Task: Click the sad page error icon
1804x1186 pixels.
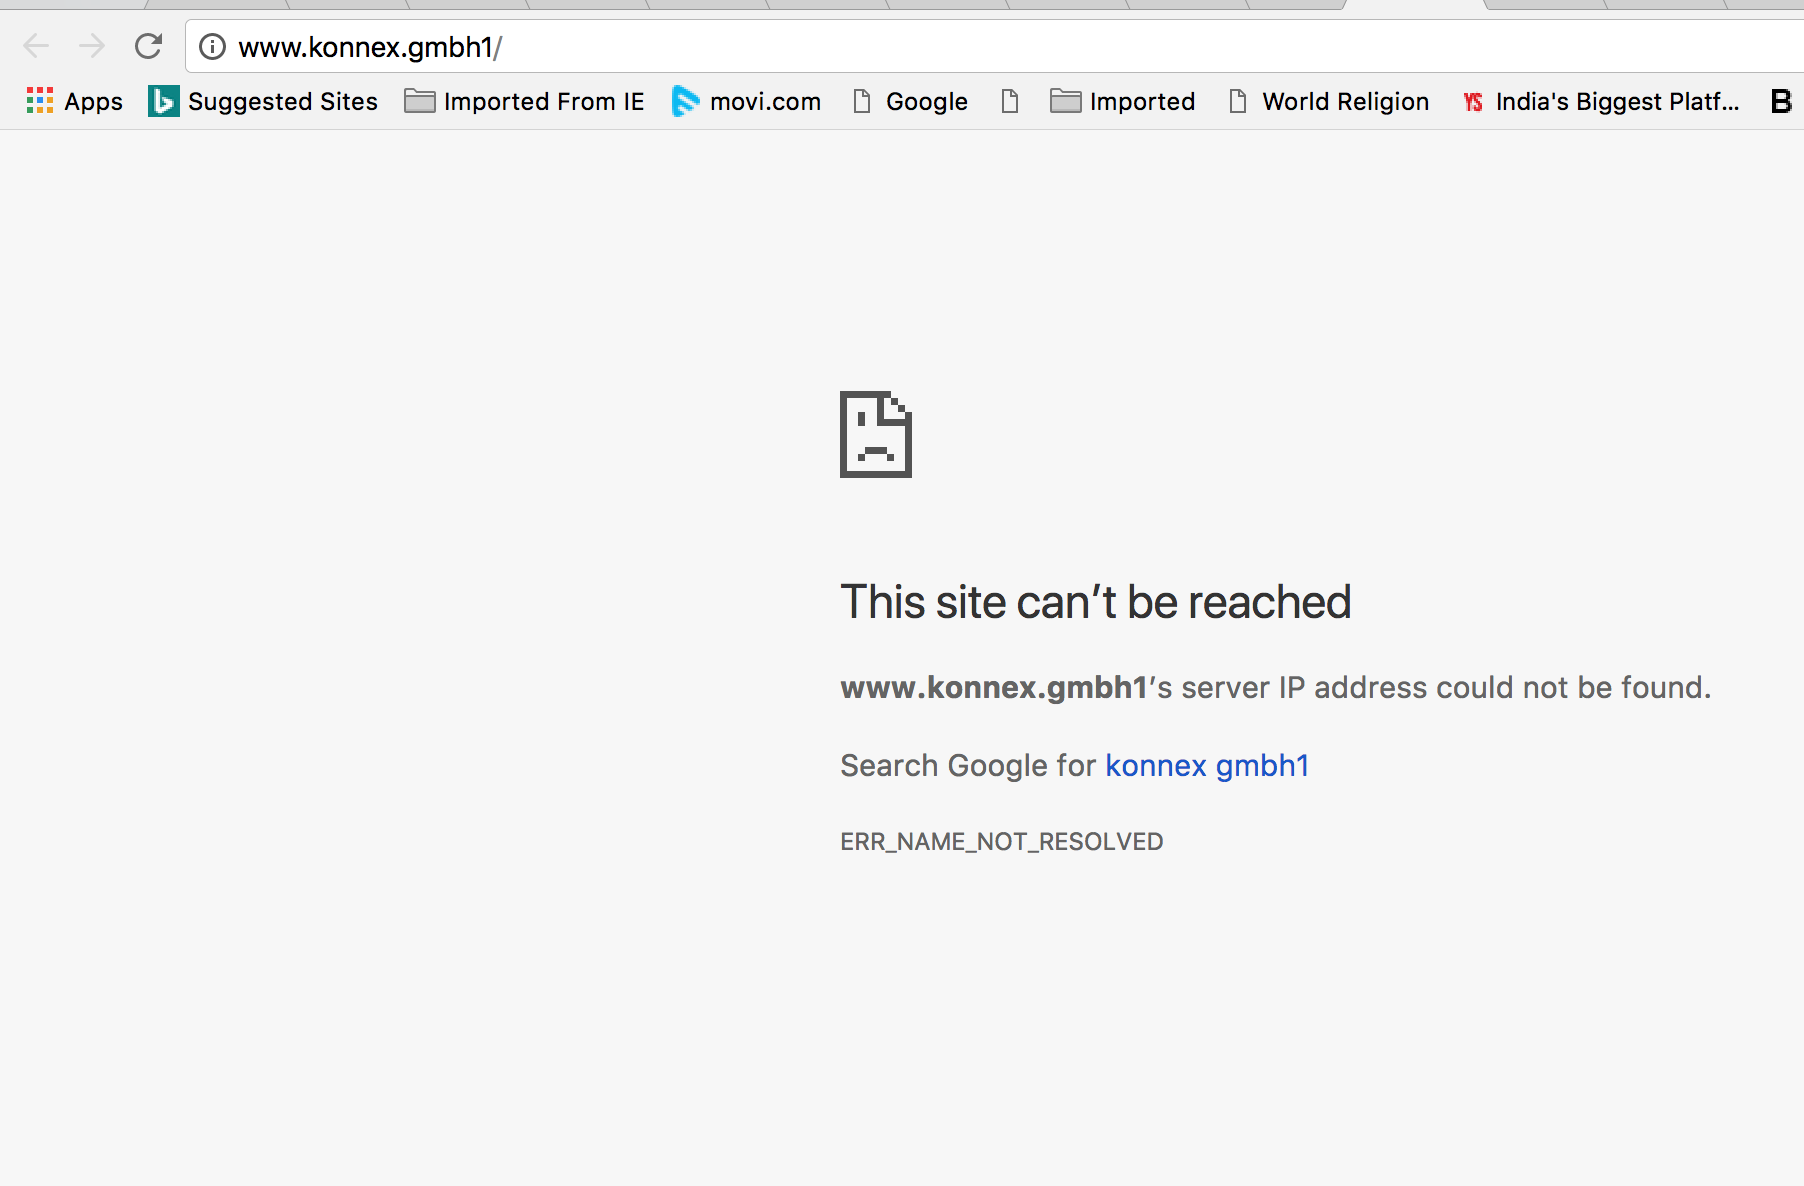Action: pos(876,434)
